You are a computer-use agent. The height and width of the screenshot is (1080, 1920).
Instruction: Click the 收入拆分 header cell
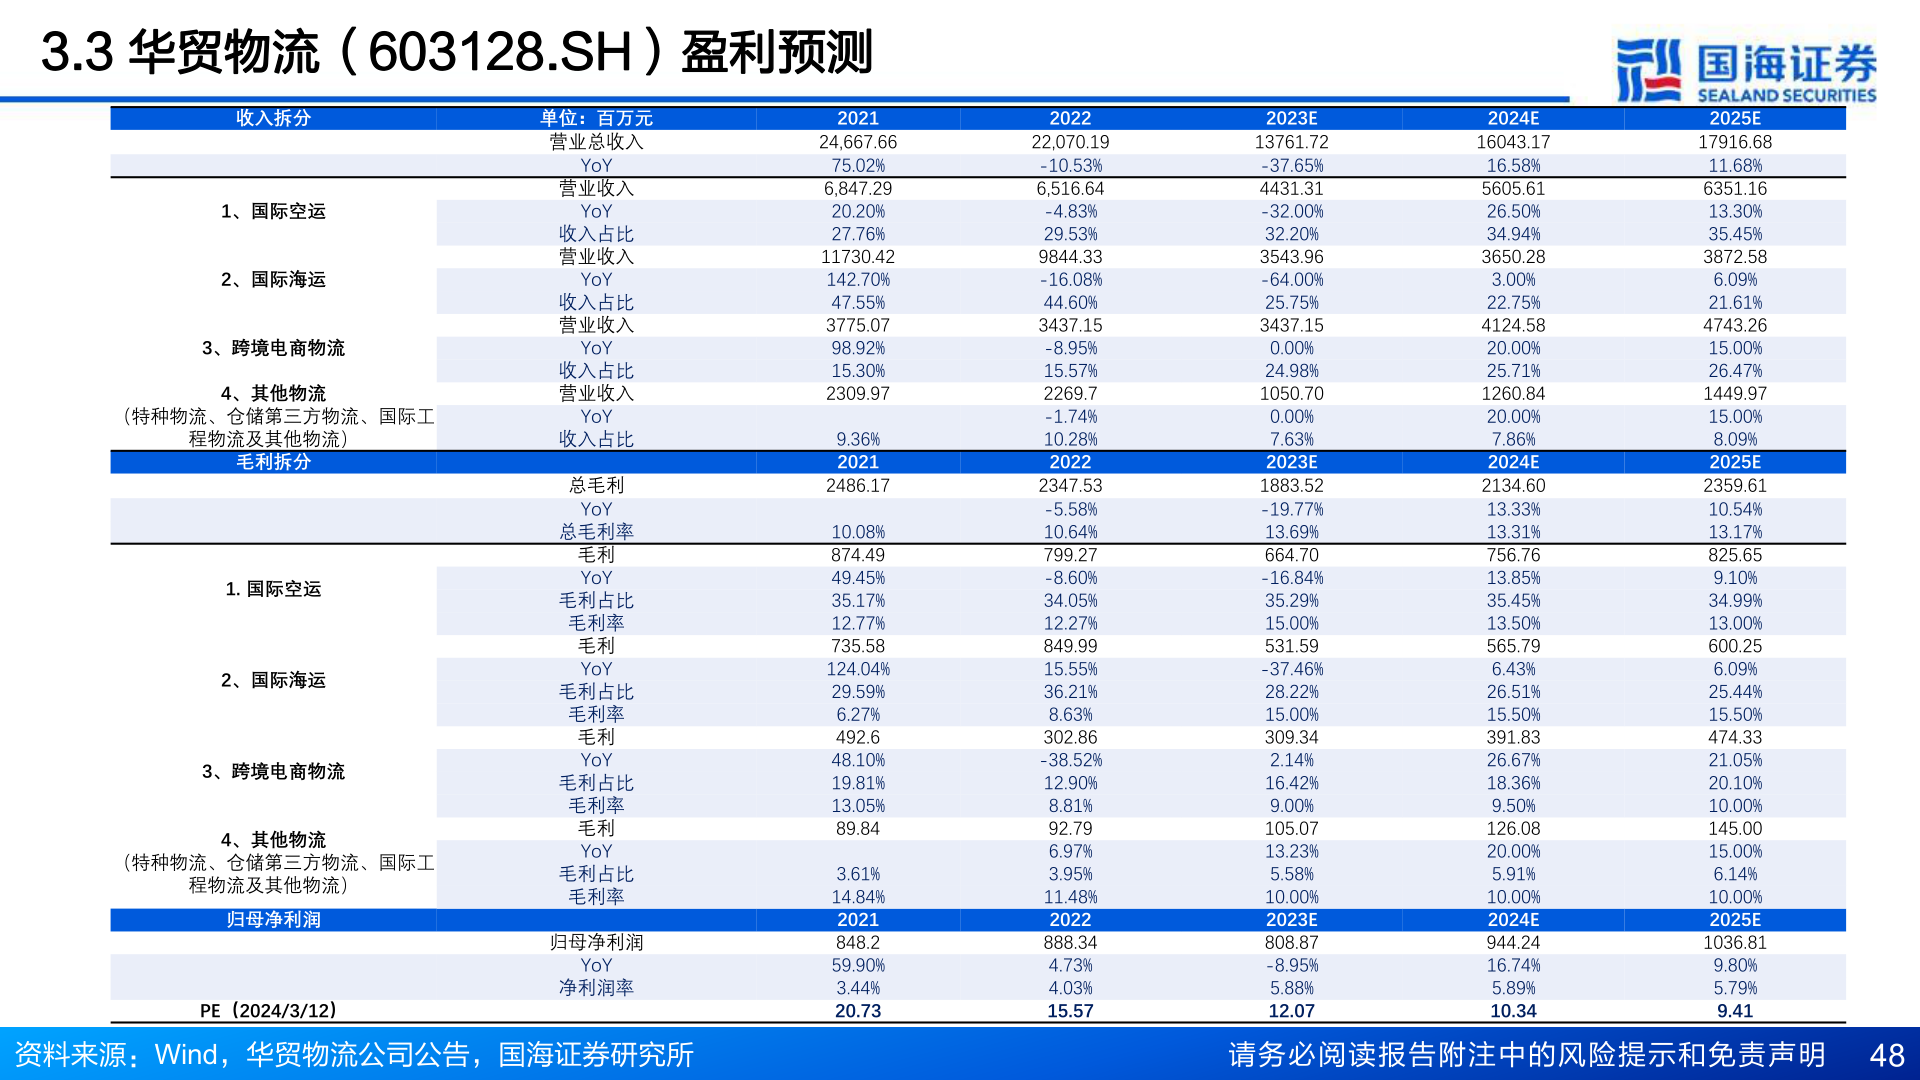pos(273,118)
